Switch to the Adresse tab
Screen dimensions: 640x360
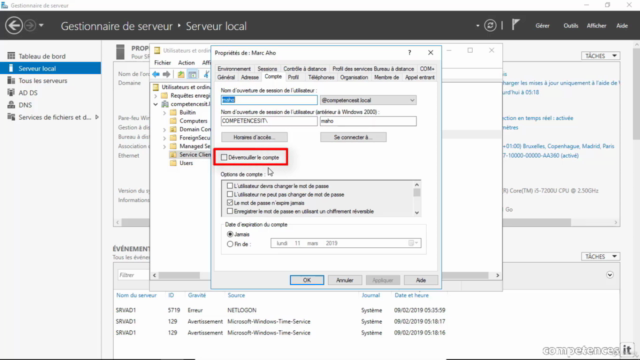249,78
